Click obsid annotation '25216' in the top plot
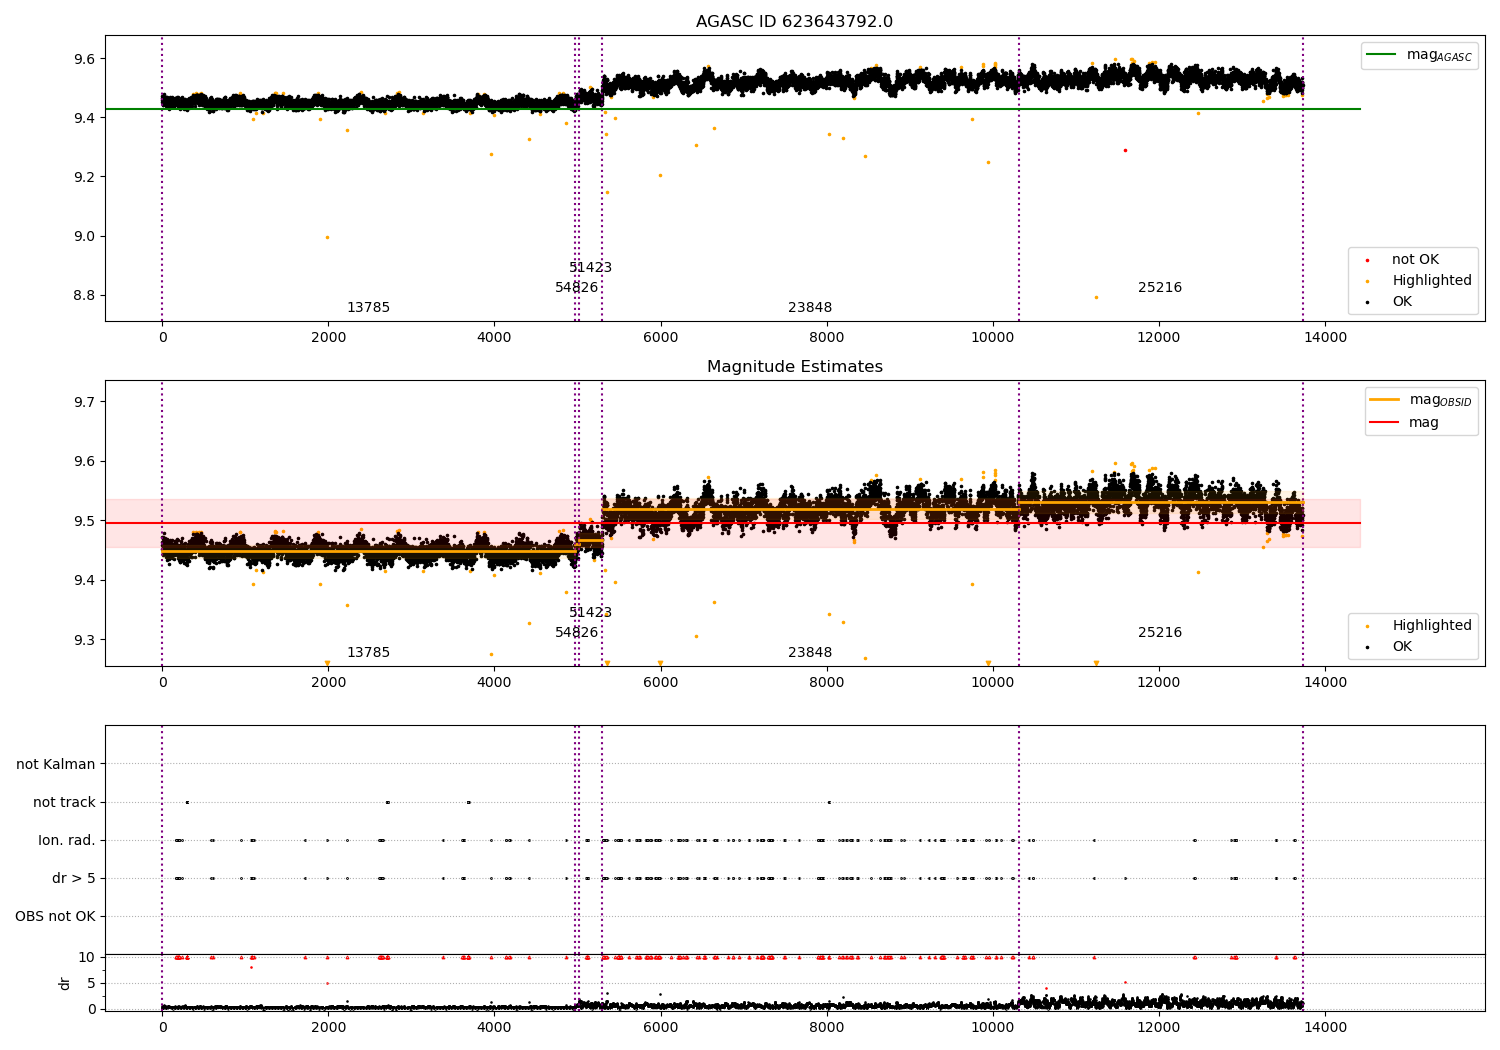 click(x=1160, y=288)
